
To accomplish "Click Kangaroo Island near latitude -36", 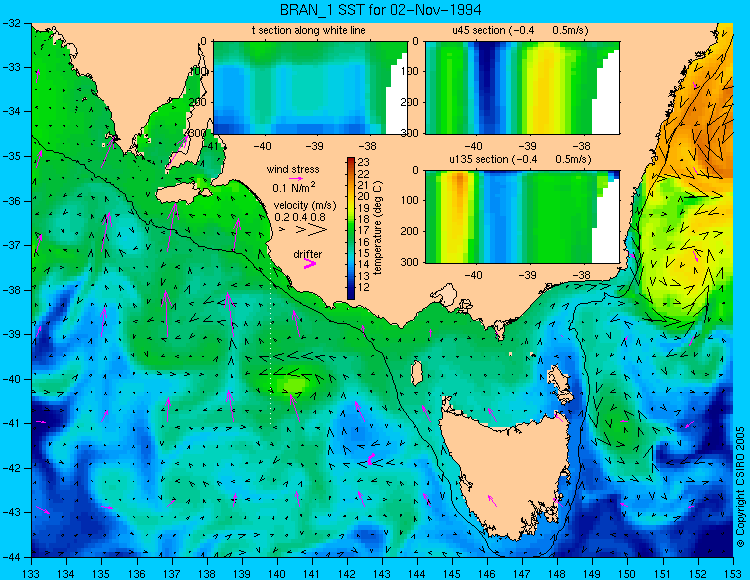I will [x=183, y=194].
